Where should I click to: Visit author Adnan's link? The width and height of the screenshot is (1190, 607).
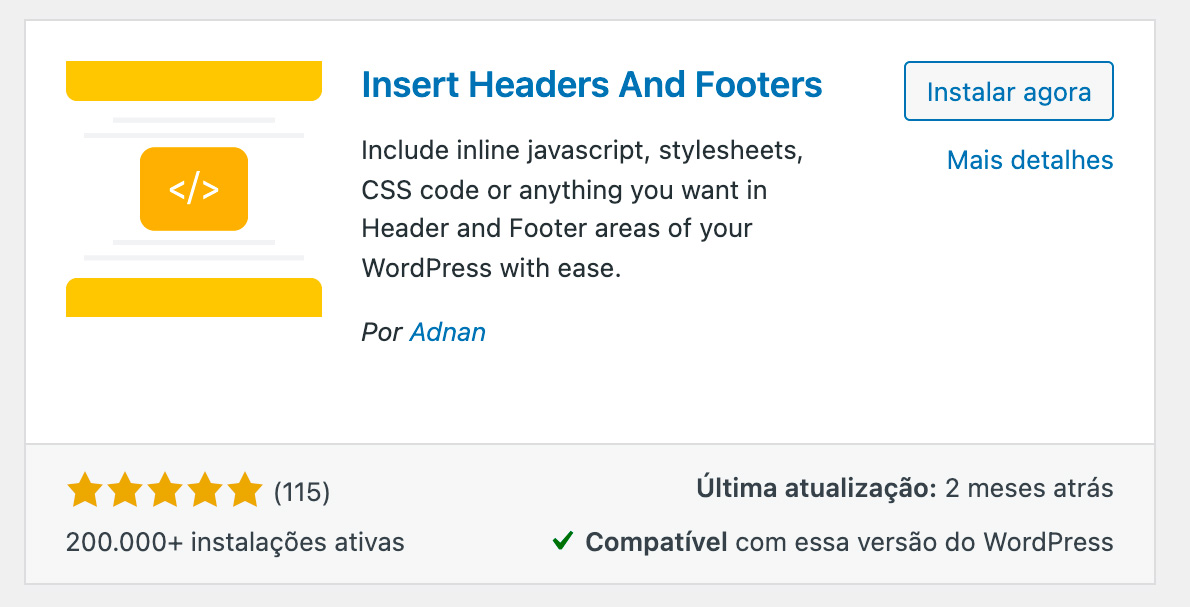tap(448, 332)
